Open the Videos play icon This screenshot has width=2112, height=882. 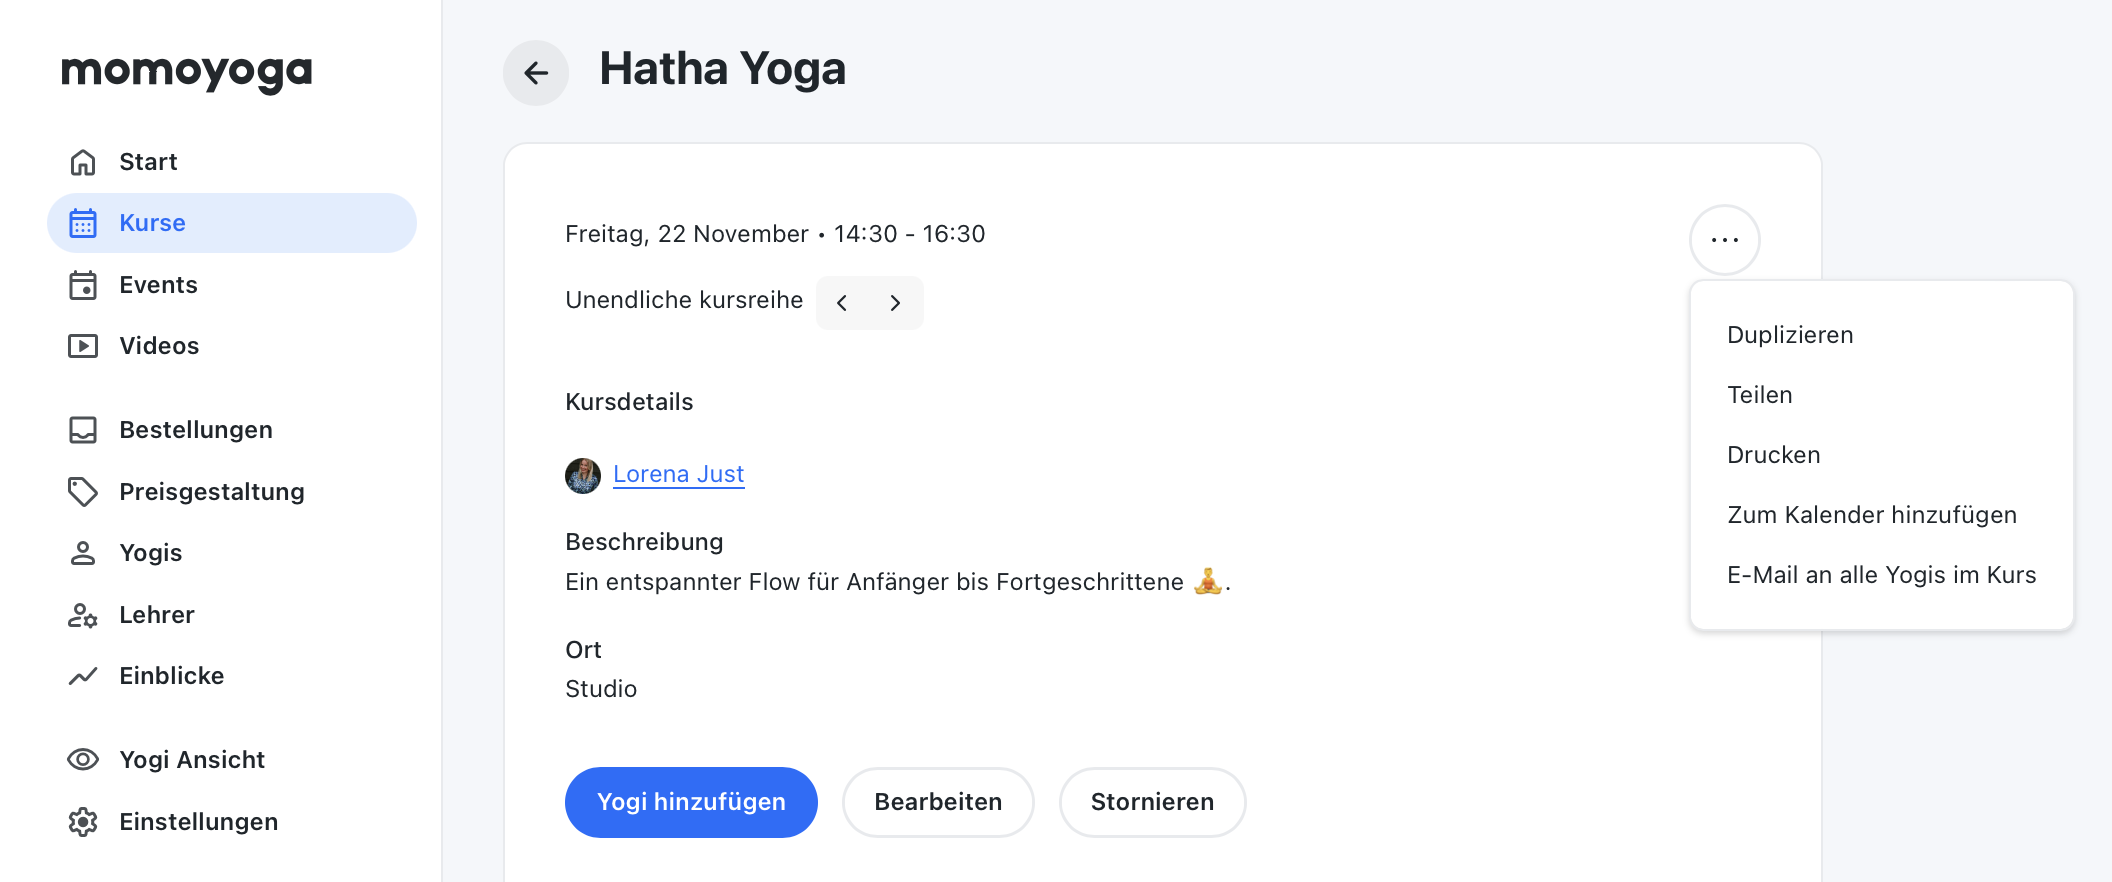[x=83, y=346]
